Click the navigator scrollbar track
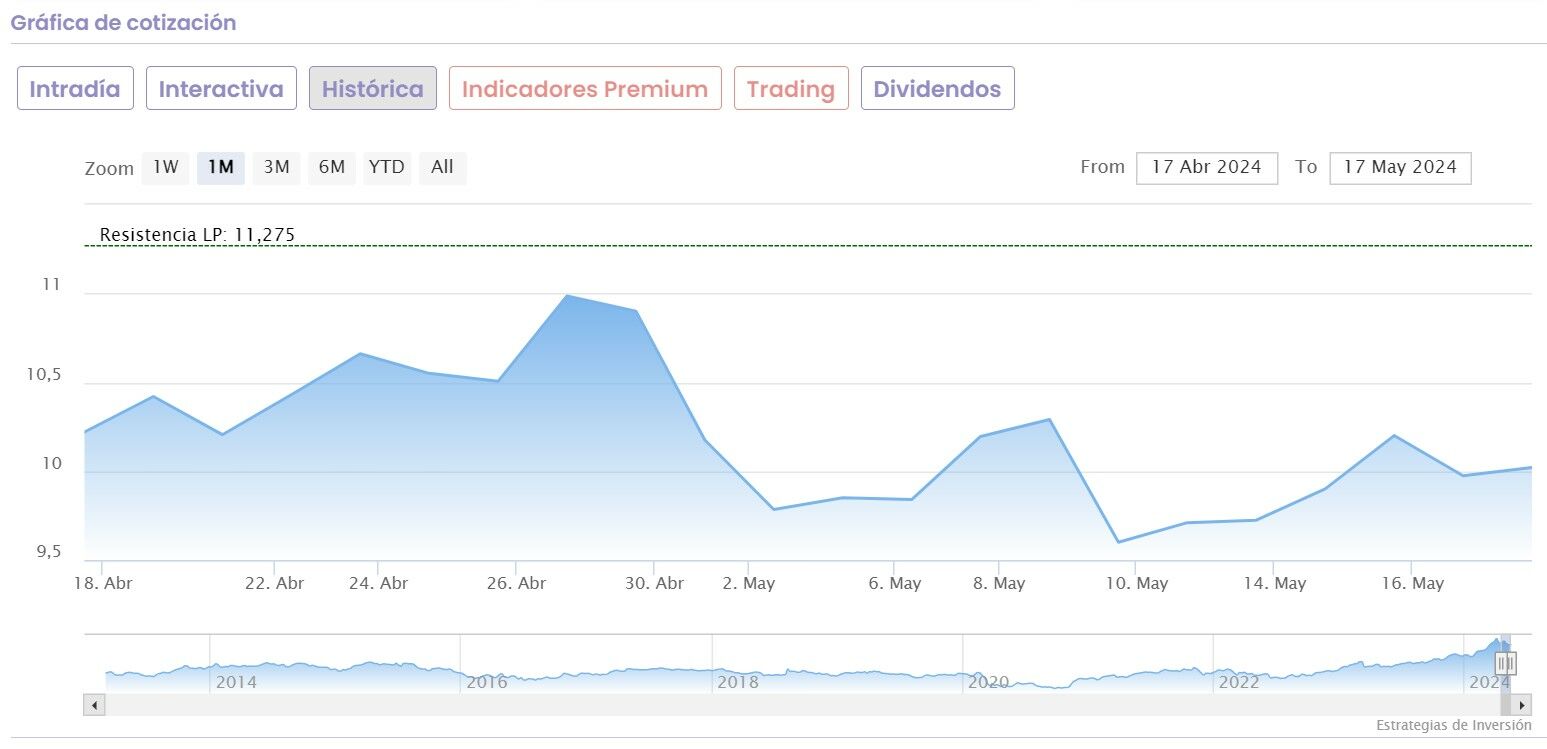The height and width of the screenshot is (749, 1547). coord(800,705)
